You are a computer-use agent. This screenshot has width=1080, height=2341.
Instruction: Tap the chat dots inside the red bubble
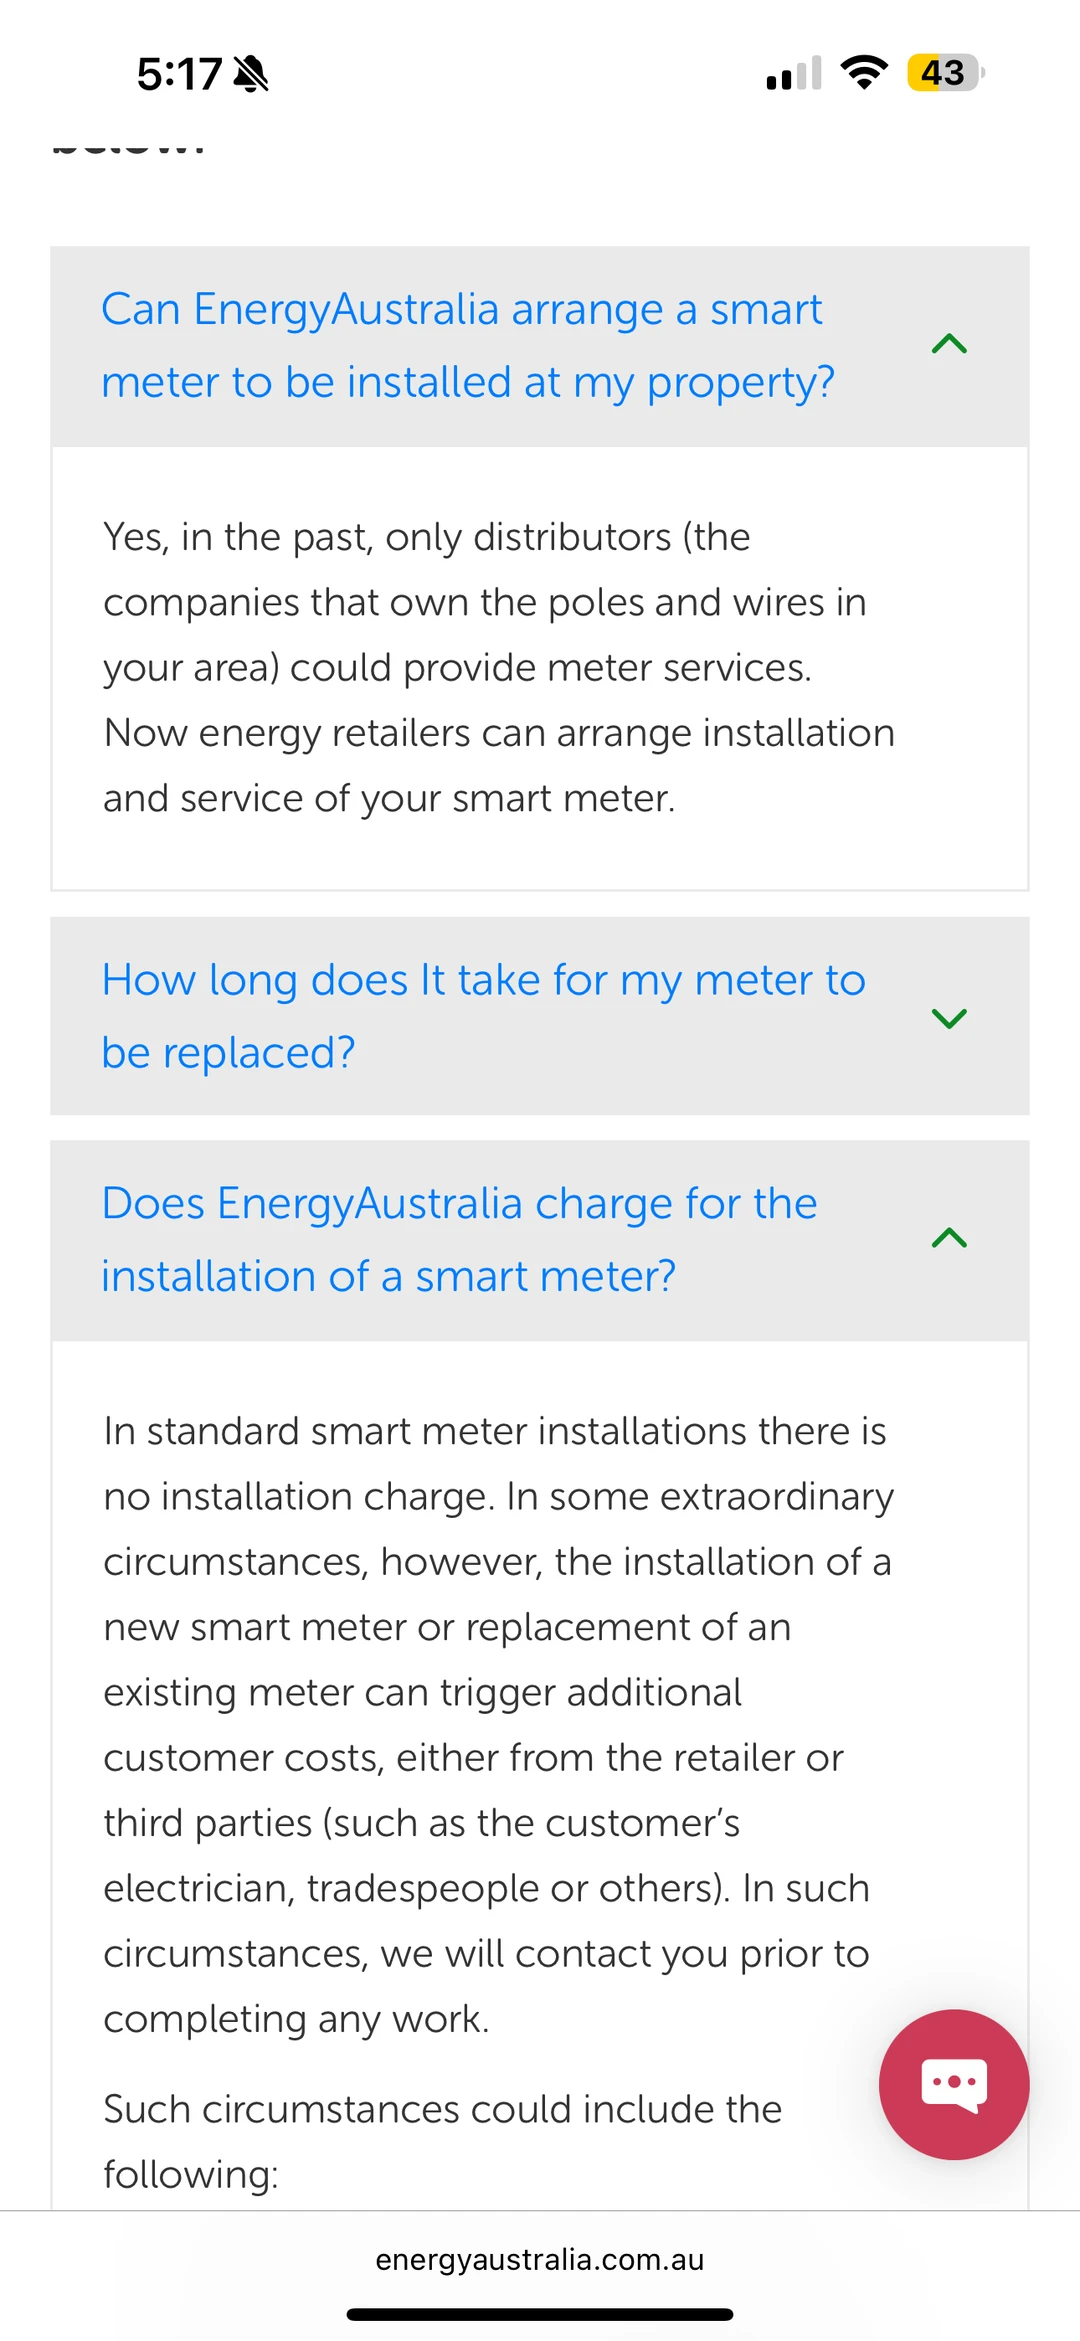point(954,2082)
